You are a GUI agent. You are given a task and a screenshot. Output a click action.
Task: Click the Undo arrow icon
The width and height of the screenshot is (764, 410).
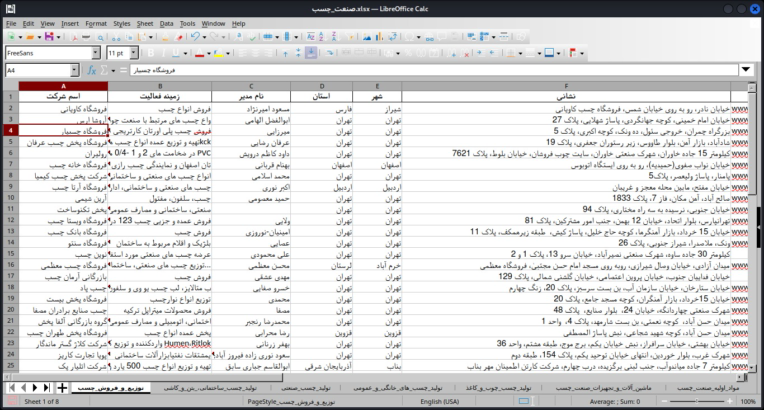(195, 37)
